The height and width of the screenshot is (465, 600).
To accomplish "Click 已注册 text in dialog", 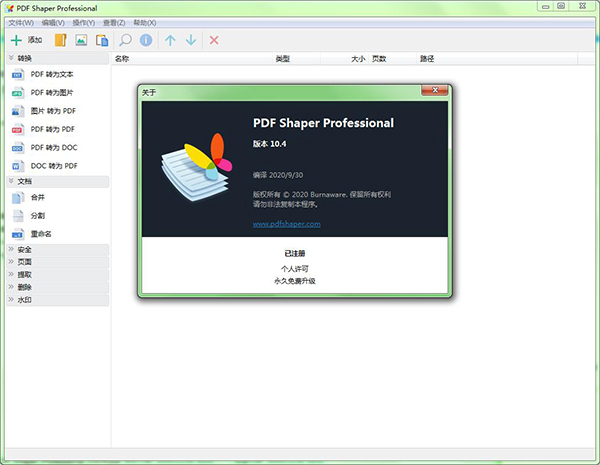I will [x=295, y=253].
